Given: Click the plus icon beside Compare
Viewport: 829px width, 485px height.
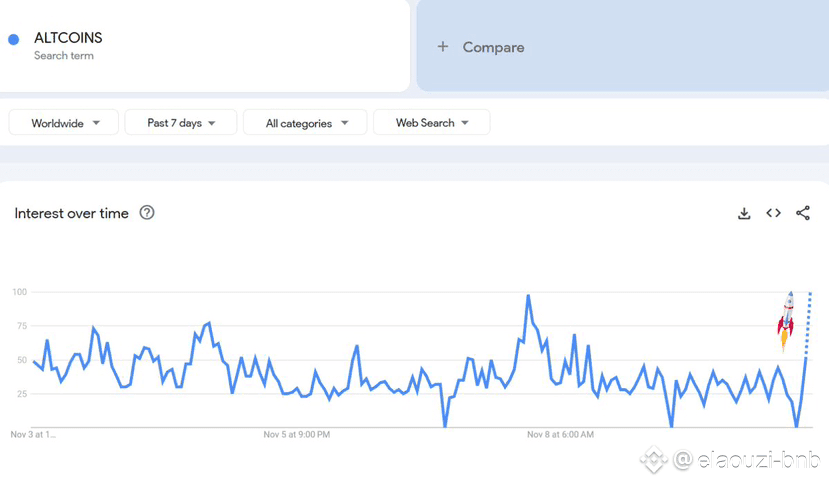Looking at the screenshot, I should tap(443, 47).
